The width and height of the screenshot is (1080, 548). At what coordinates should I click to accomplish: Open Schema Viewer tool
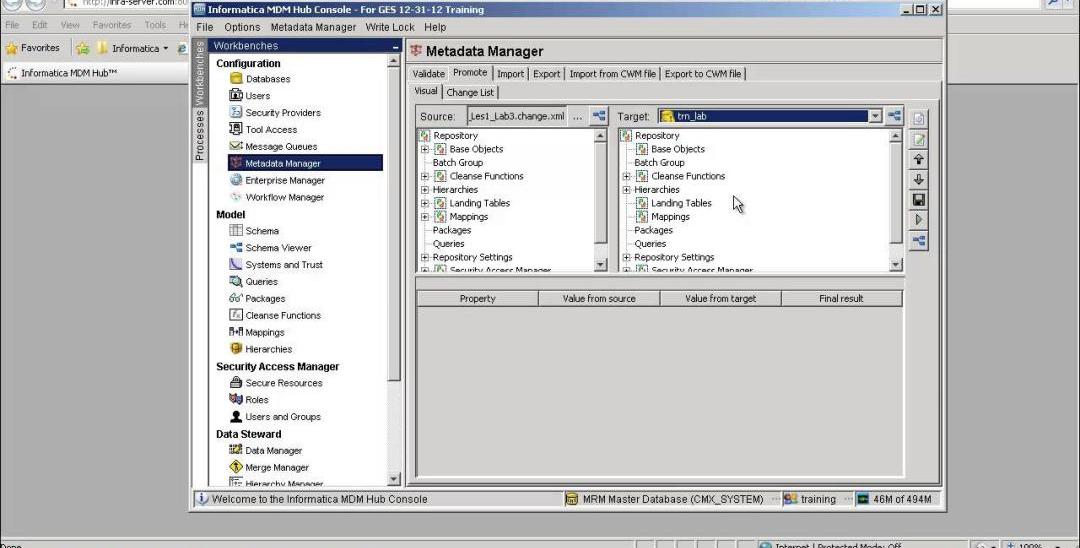[270, 247]
